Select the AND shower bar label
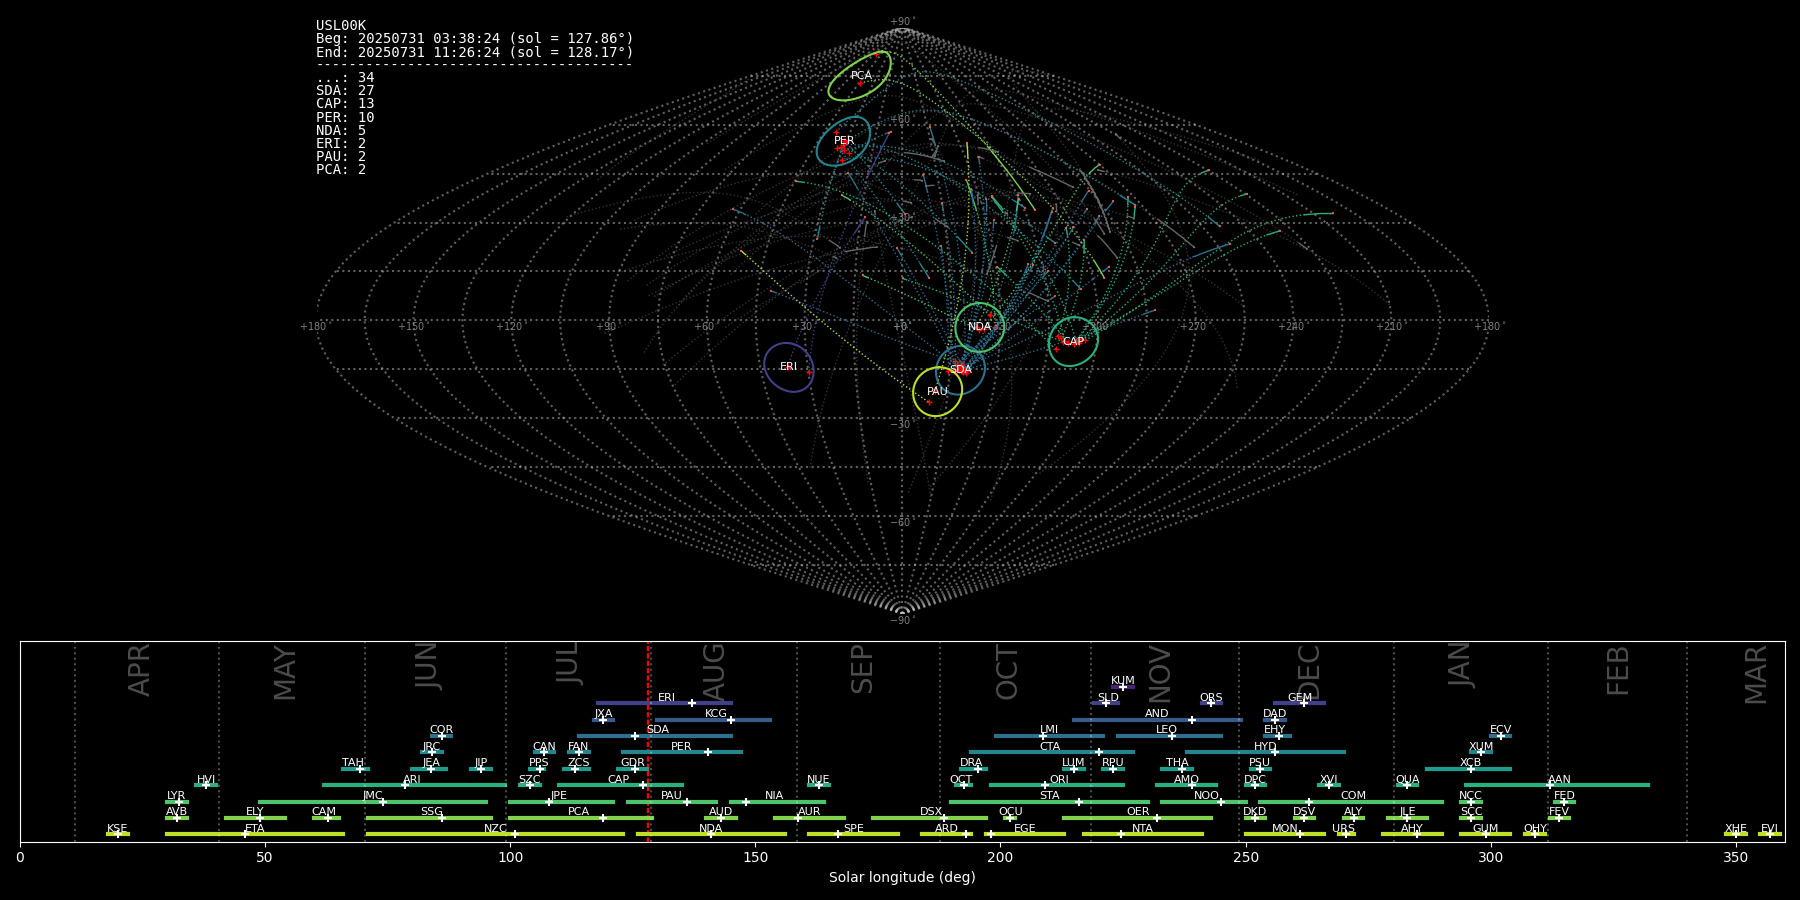Image resolution: width=1800 pixels, height=900 pixels. 1157,714
